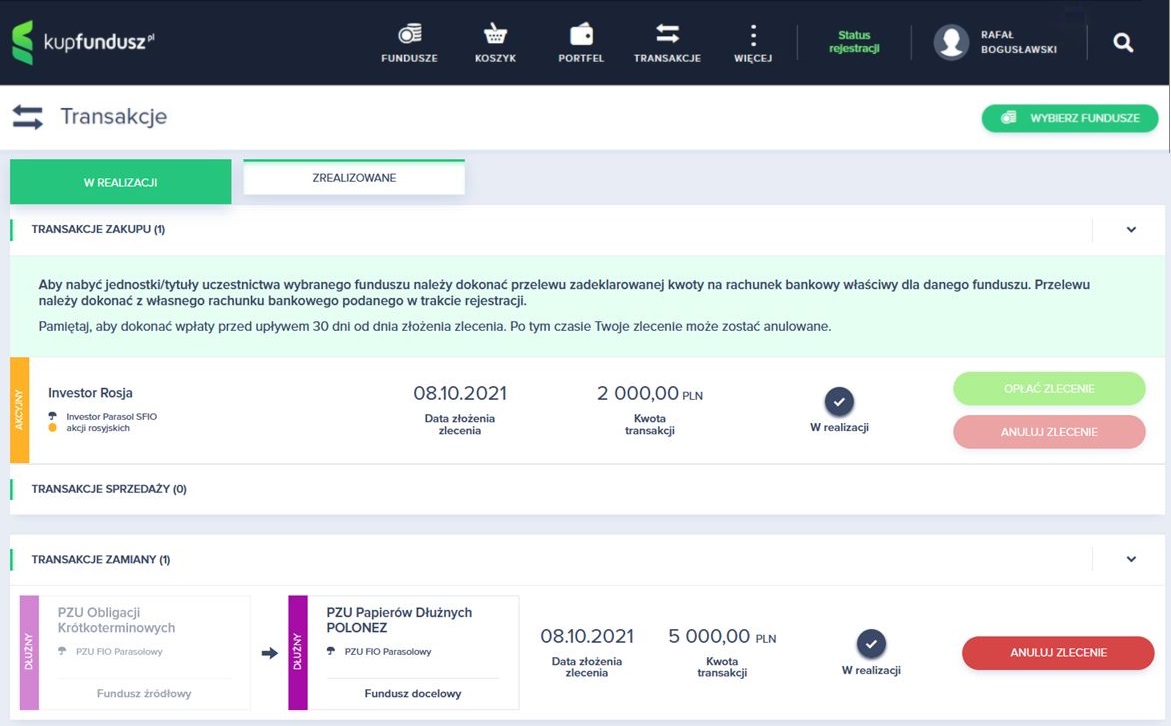Viewport: 1171px width, 726px height.
Task: Click the Investor Parasol SFIO text
Action: coord(111,417)
